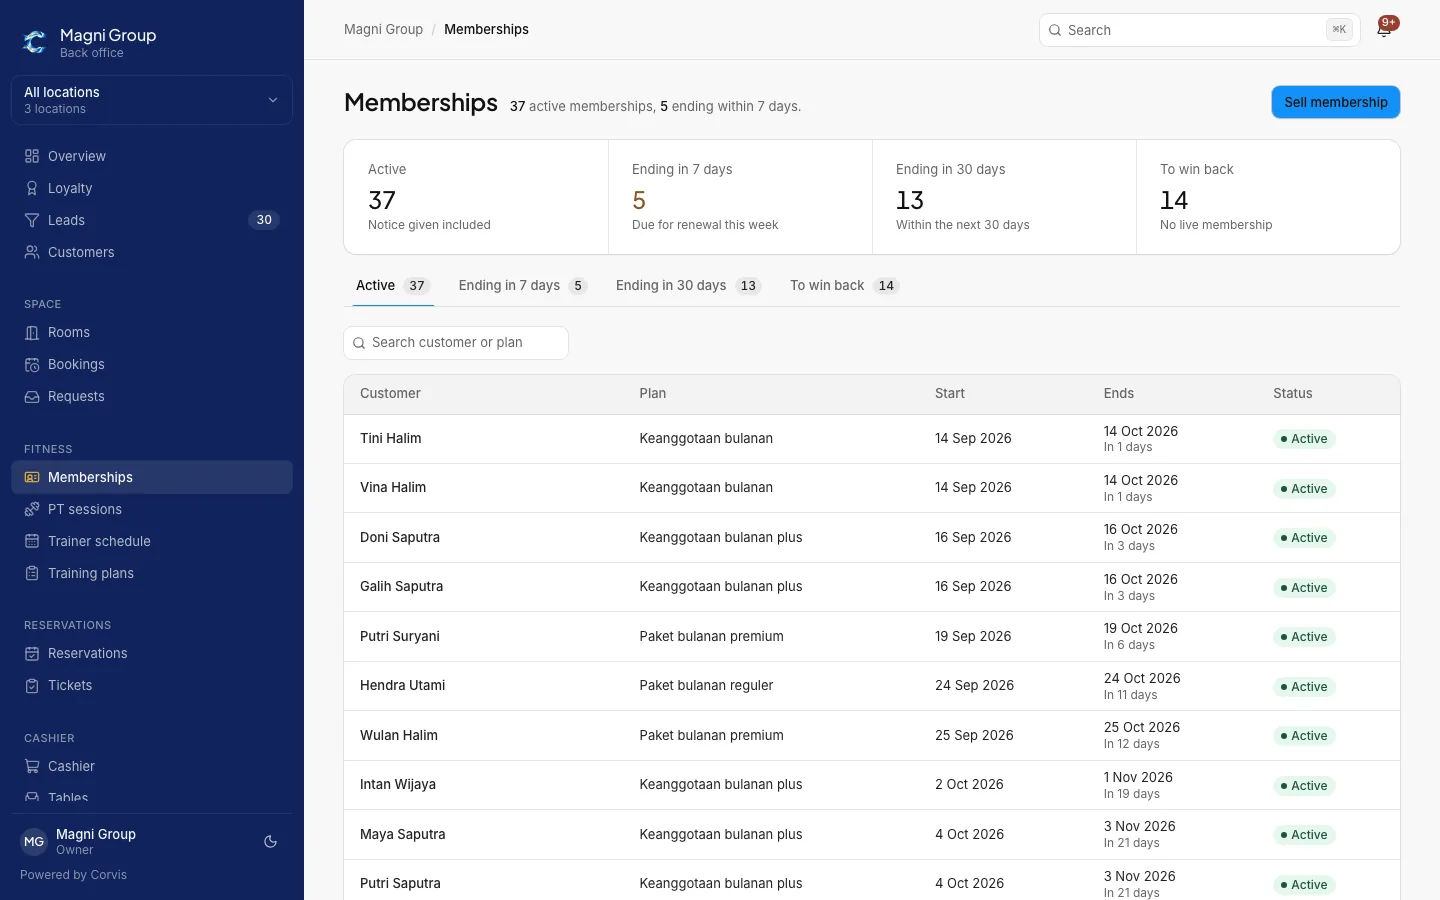Click the Rooms sidebar icon

coord(32,332)
